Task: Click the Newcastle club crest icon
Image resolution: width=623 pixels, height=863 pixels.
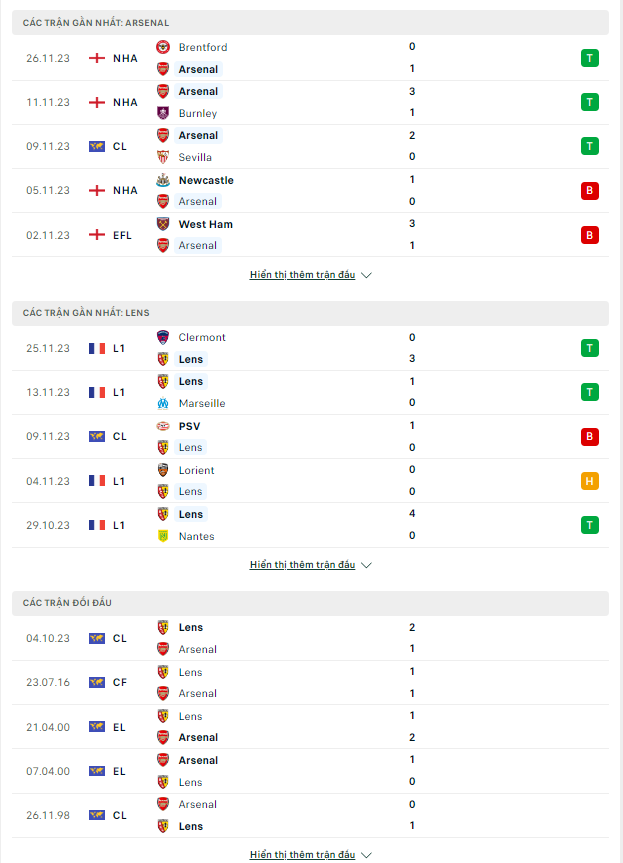Action: click(163, 180)
